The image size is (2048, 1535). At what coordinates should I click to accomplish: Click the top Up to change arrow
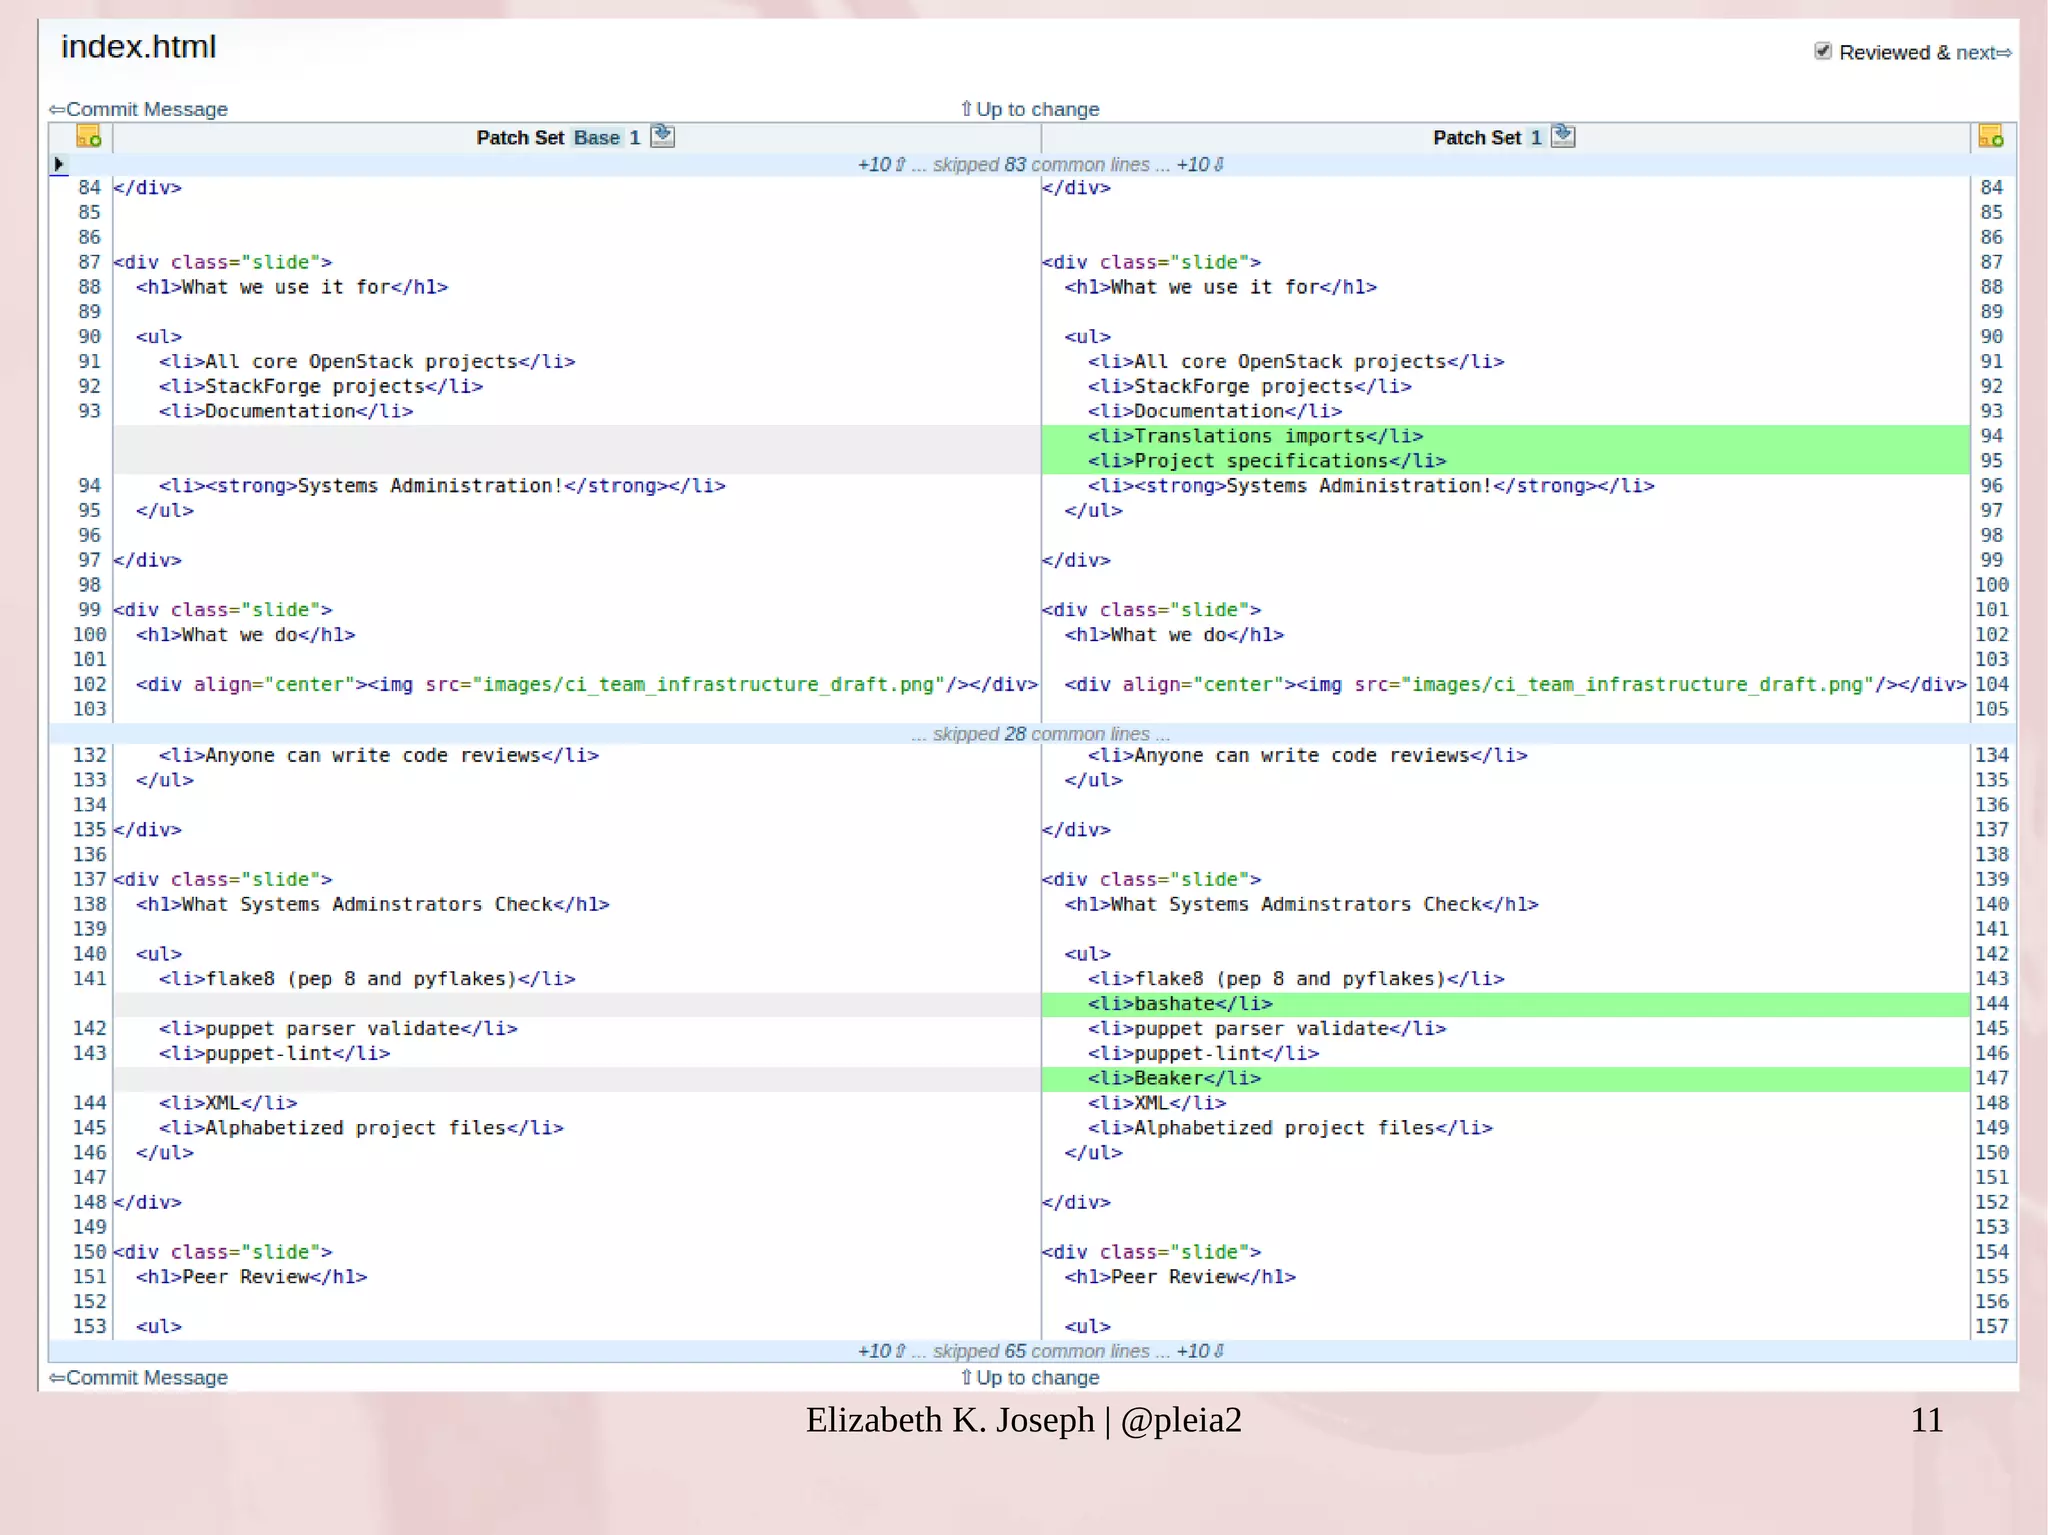(x=967, y=109)
